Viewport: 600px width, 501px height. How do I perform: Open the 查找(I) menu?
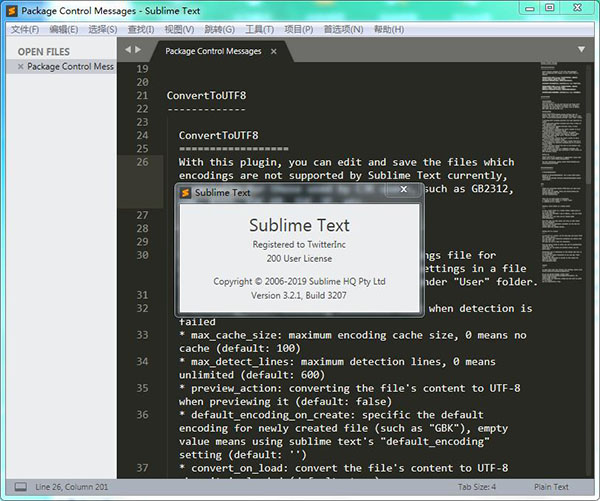click(x=141, y=29)
